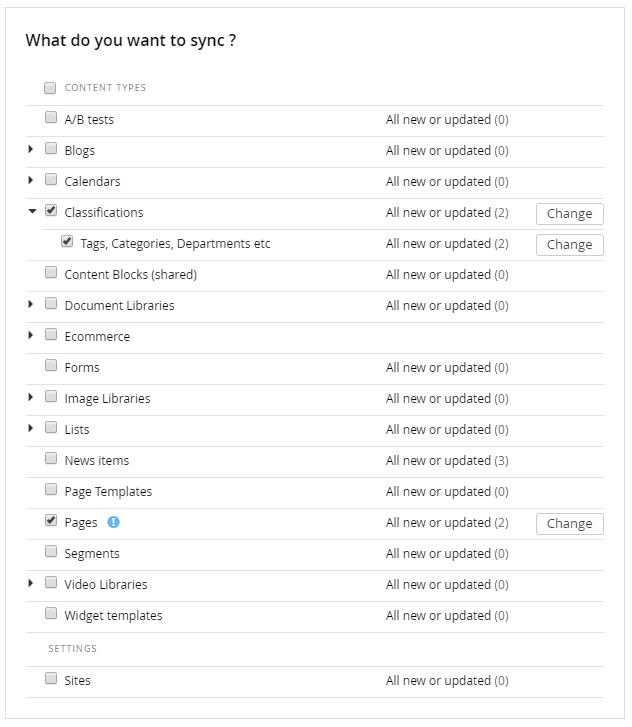Uncheck the Classifications checkbox
The image size is (632, 727).
tap(51, 211)
